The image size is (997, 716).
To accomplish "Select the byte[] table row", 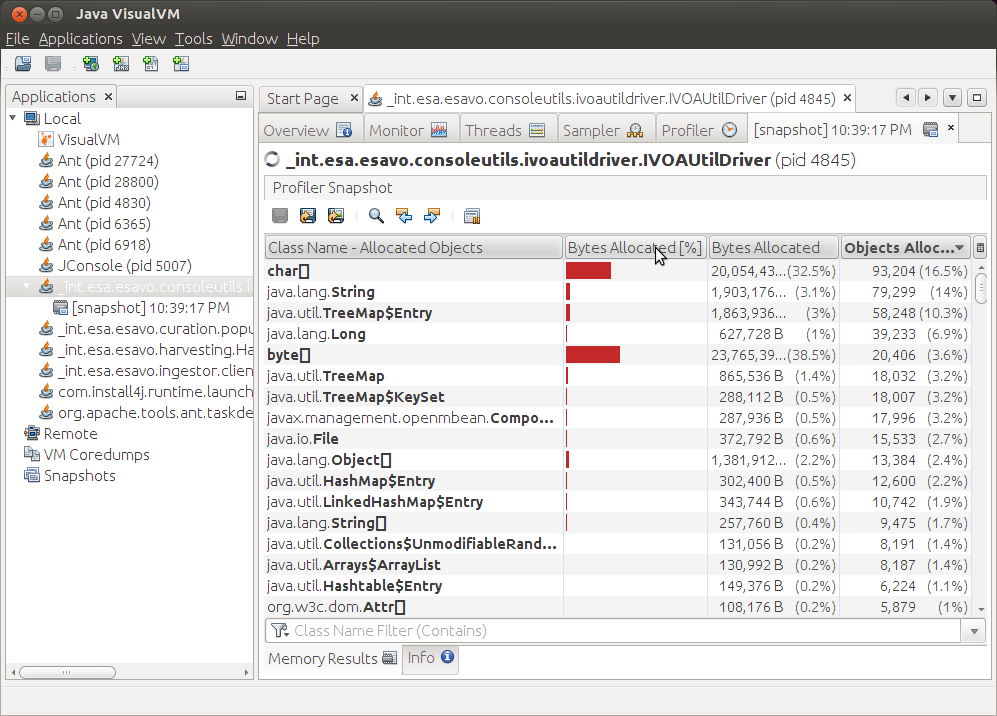I will 617,355.
